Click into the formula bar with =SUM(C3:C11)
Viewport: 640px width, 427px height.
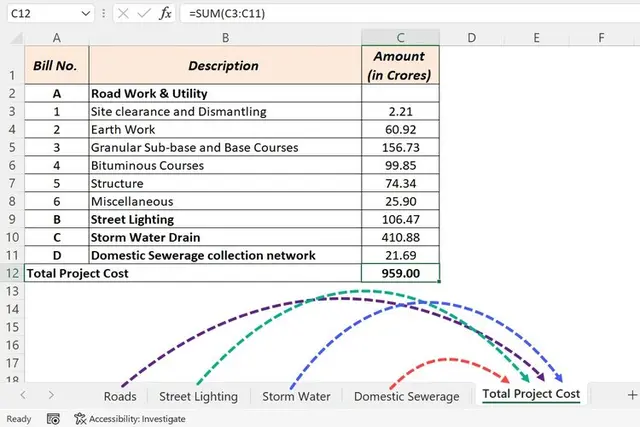(x=410, y=14)
